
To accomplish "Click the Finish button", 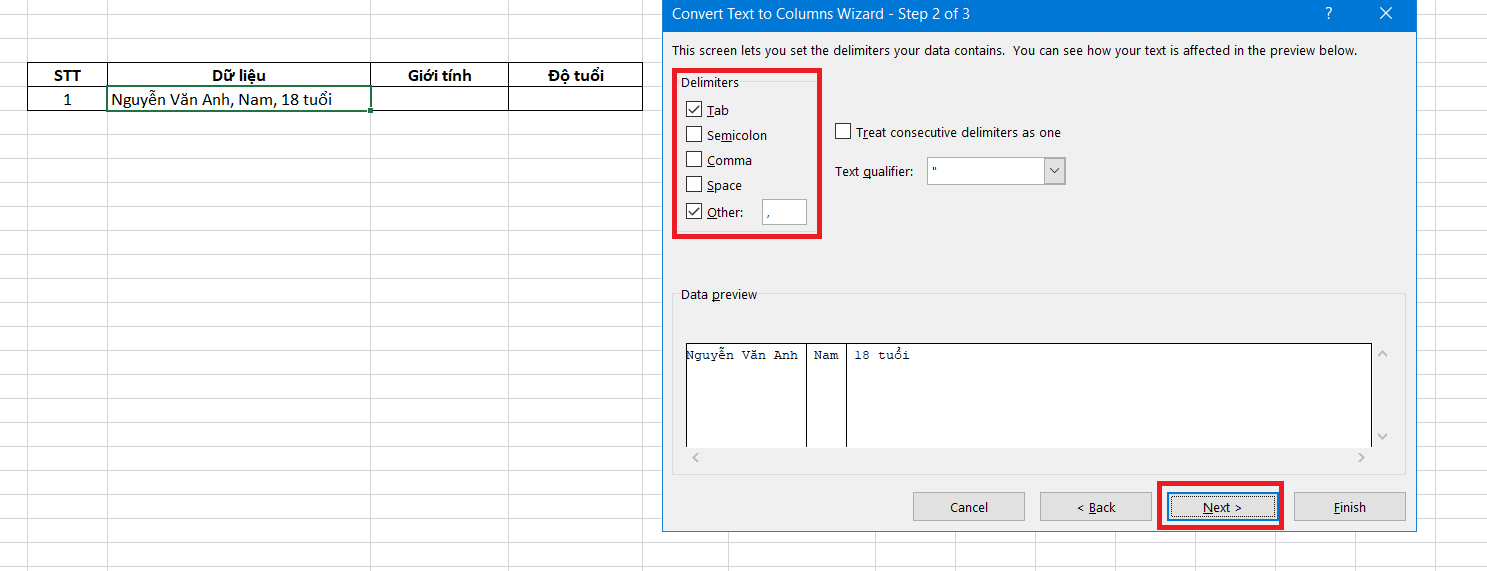I will [x=1350, y=507].
